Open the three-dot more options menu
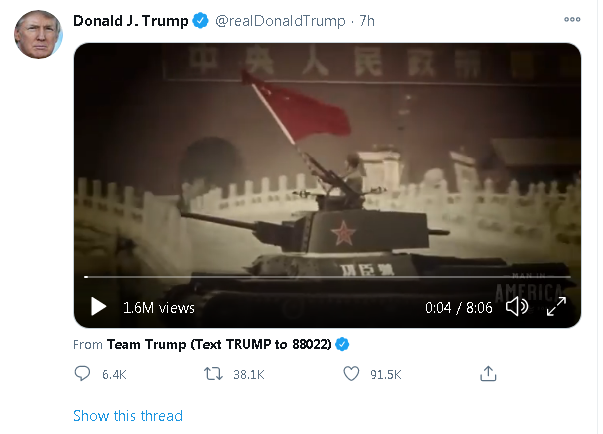 coord(572,19)
